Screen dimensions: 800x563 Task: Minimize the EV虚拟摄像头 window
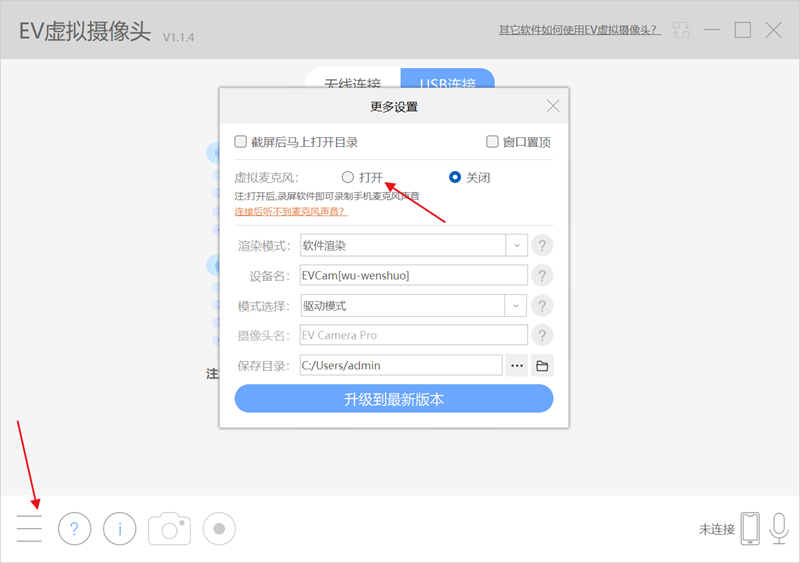coord(712,30)
